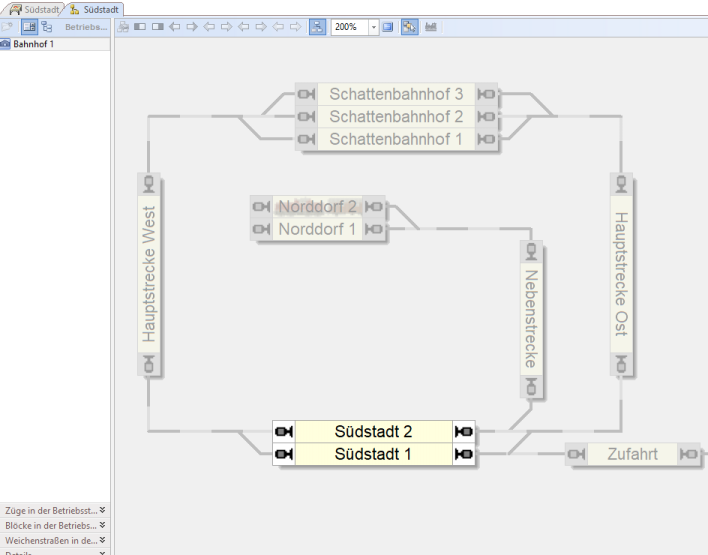Click the top marker of Hauptstrecke West
The image size is (708, 555).
(x=149, y=183)
